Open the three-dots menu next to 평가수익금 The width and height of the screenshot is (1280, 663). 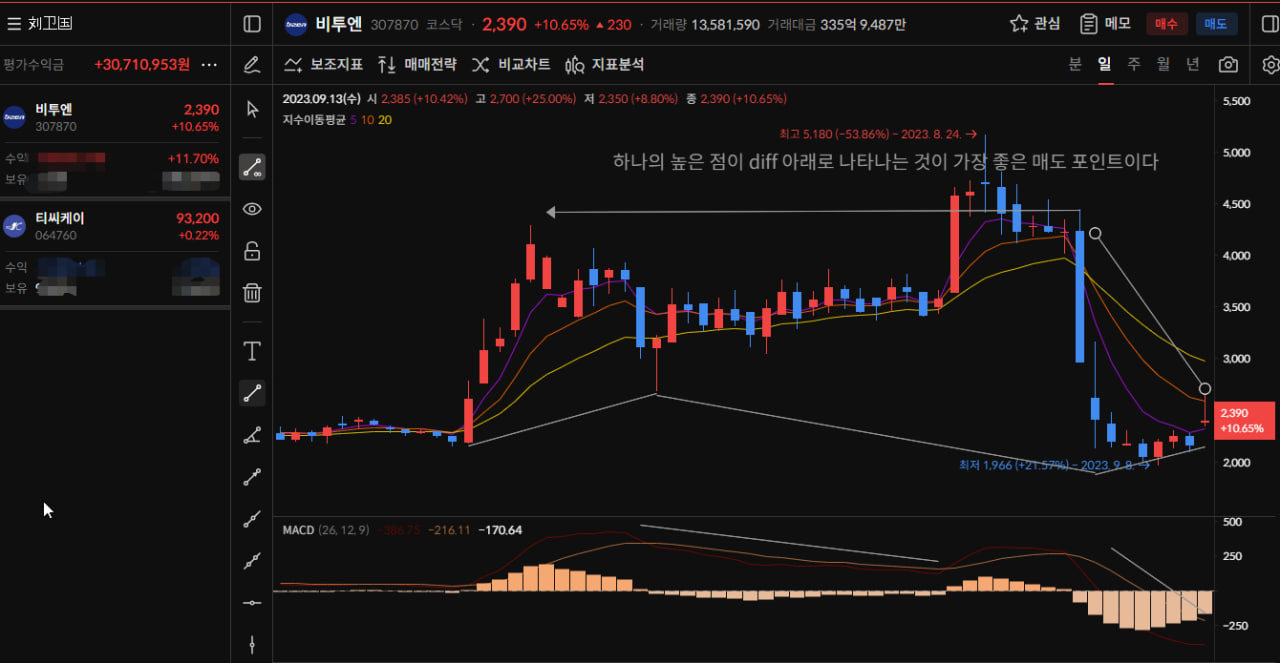[209, 64]
